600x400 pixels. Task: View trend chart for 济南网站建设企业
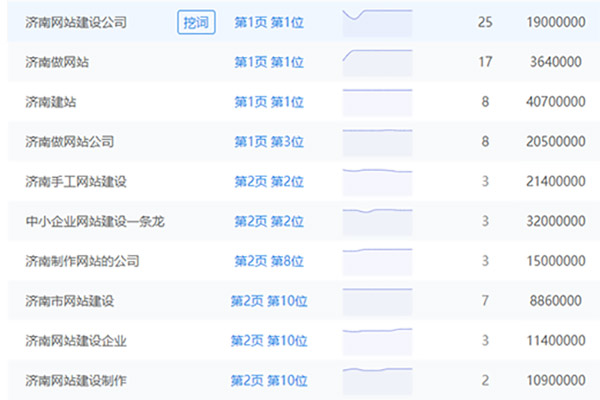pos(377,341)
